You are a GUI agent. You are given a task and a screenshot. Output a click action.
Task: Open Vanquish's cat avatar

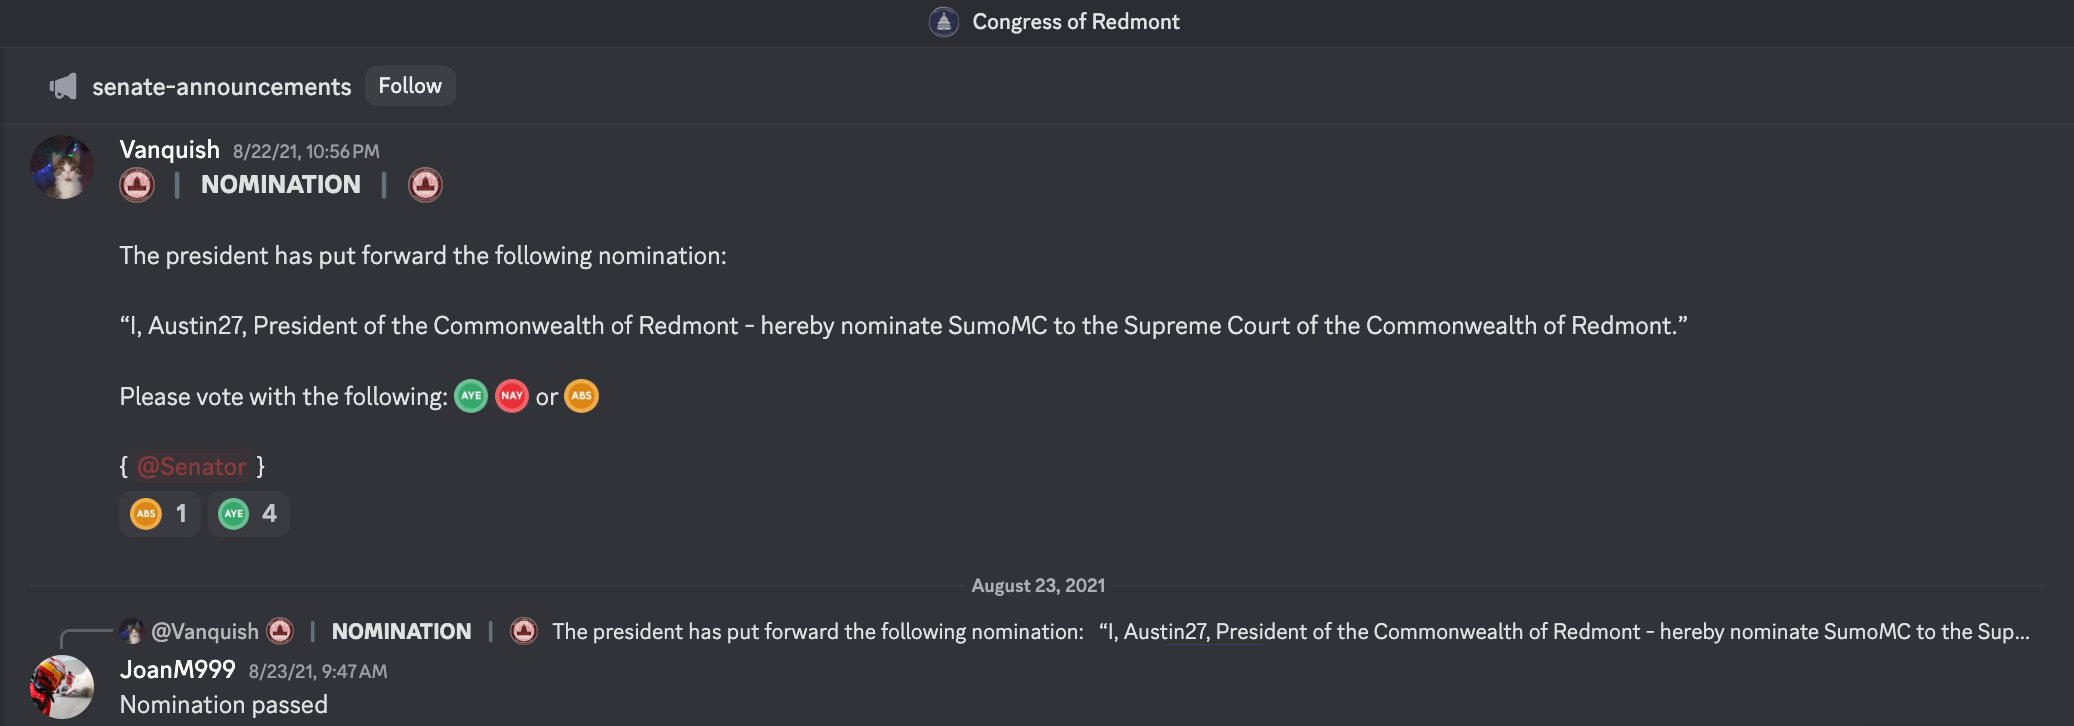point(62,167)
